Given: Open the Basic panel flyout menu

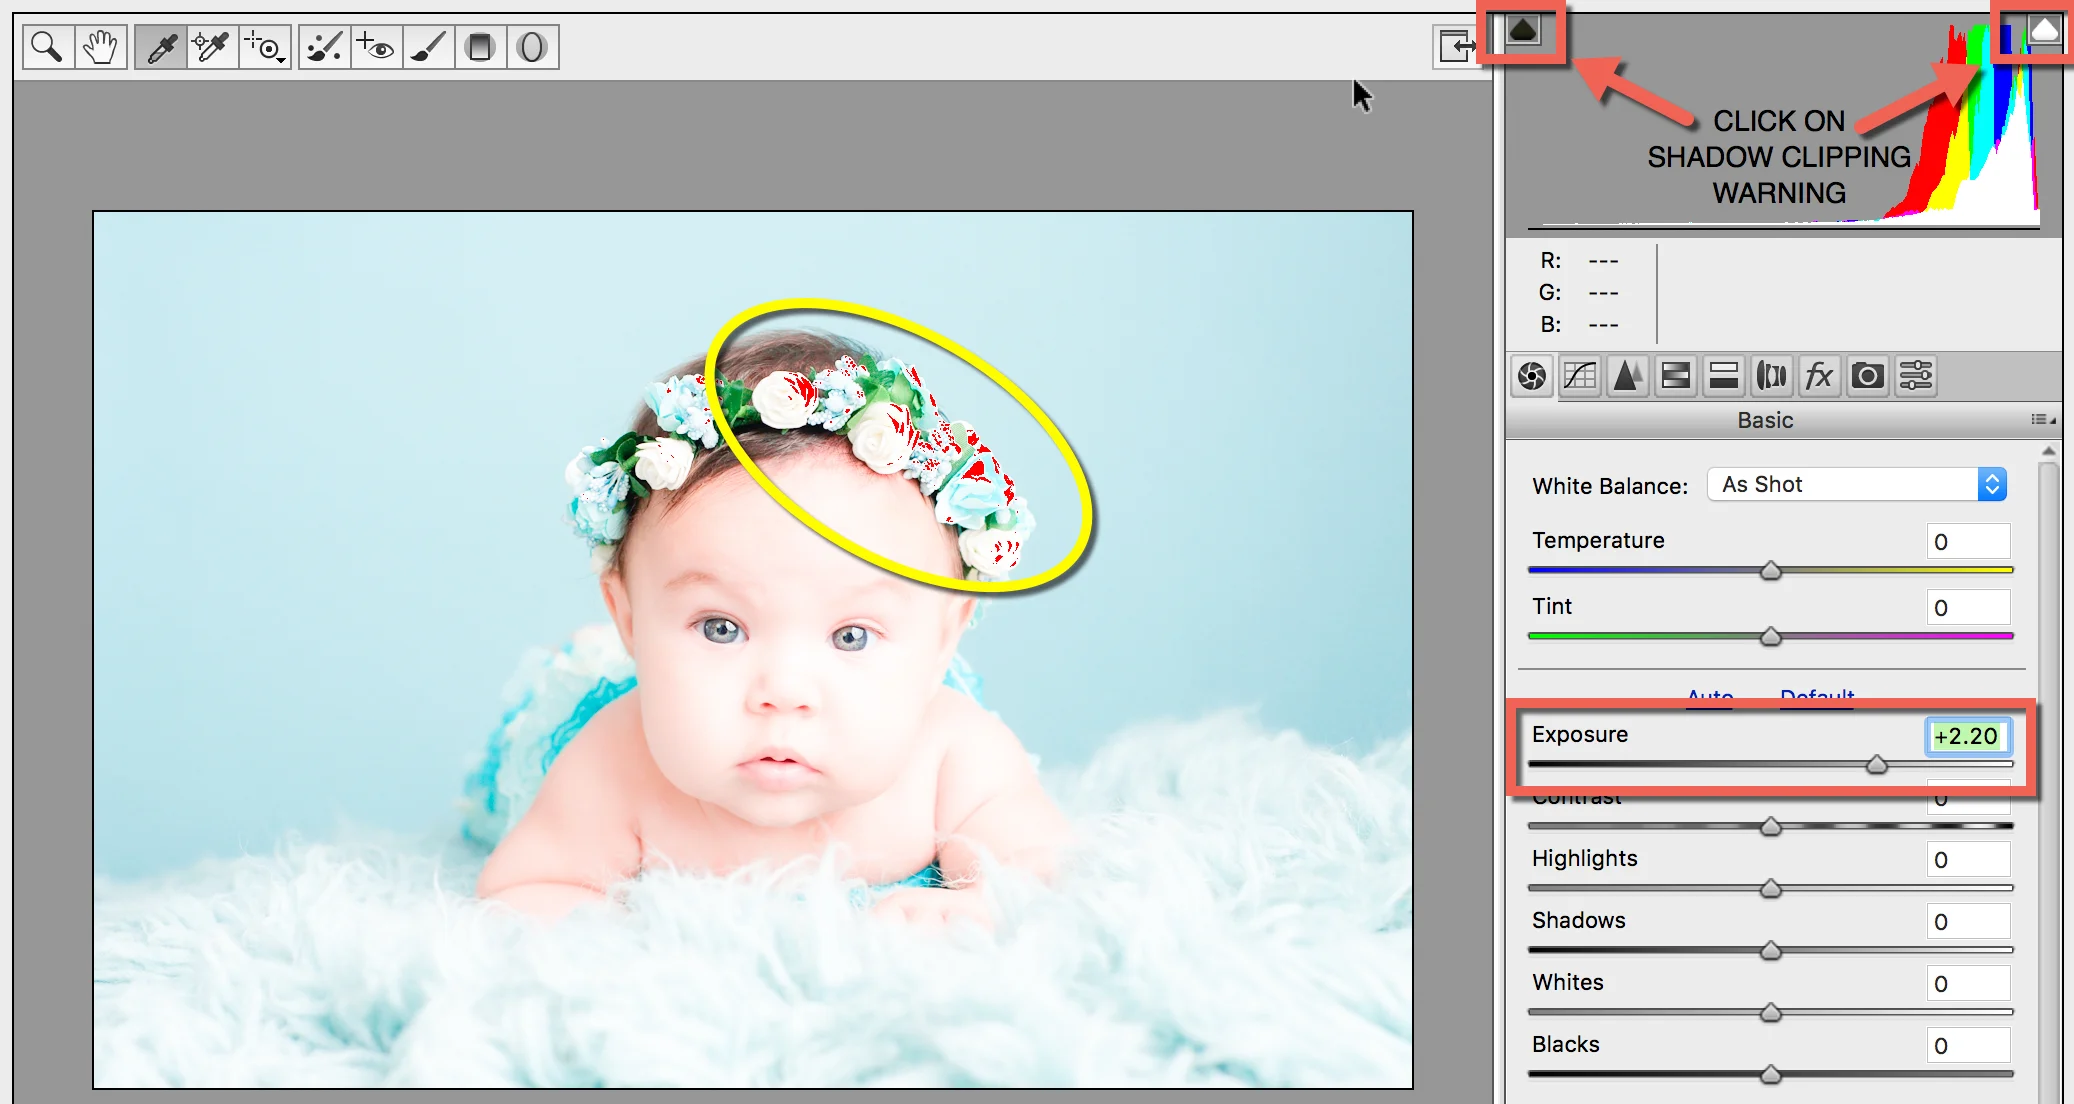Looking at the screenshot, I should (x=2041, y=419).
